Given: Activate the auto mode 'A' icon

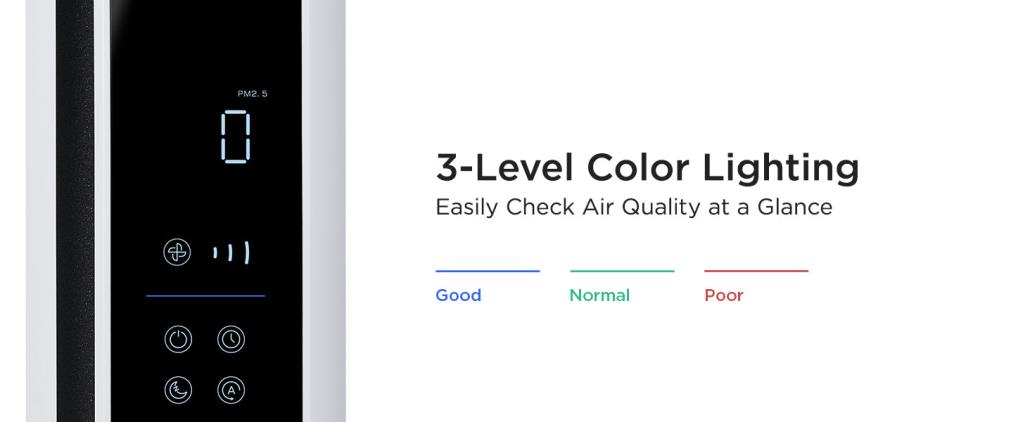Looking at the screenshot, I should point(231,390).
